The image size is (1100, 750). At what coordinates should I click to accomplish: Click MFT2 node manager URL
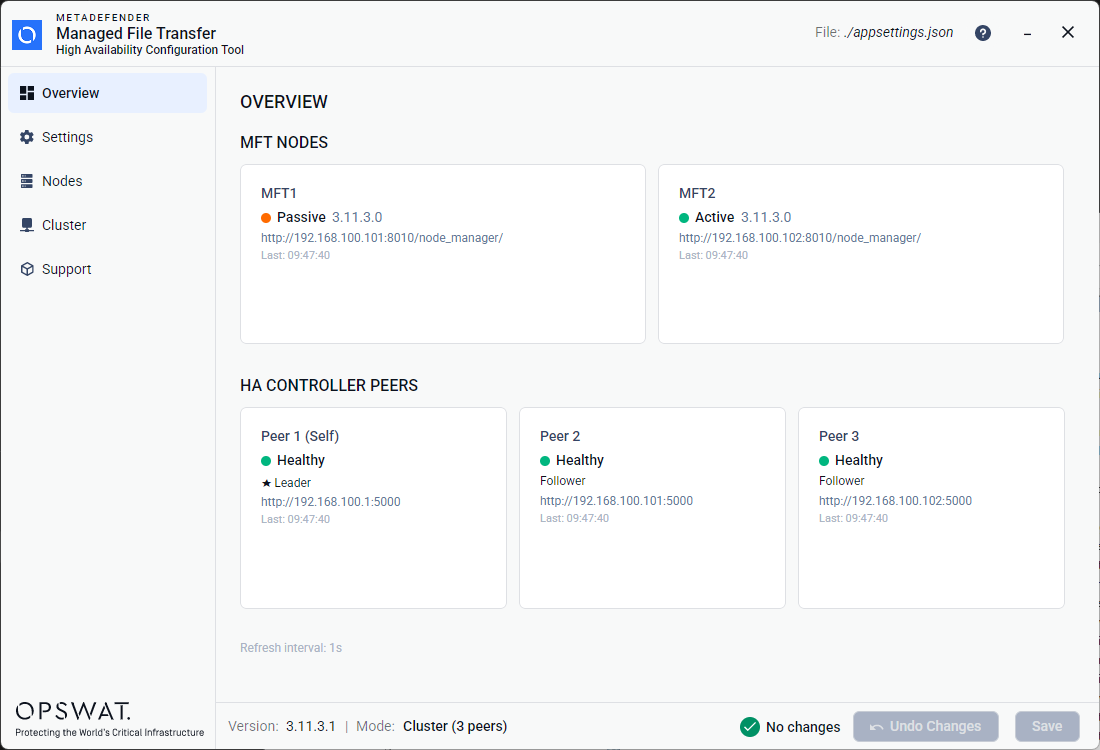[800, 238]
